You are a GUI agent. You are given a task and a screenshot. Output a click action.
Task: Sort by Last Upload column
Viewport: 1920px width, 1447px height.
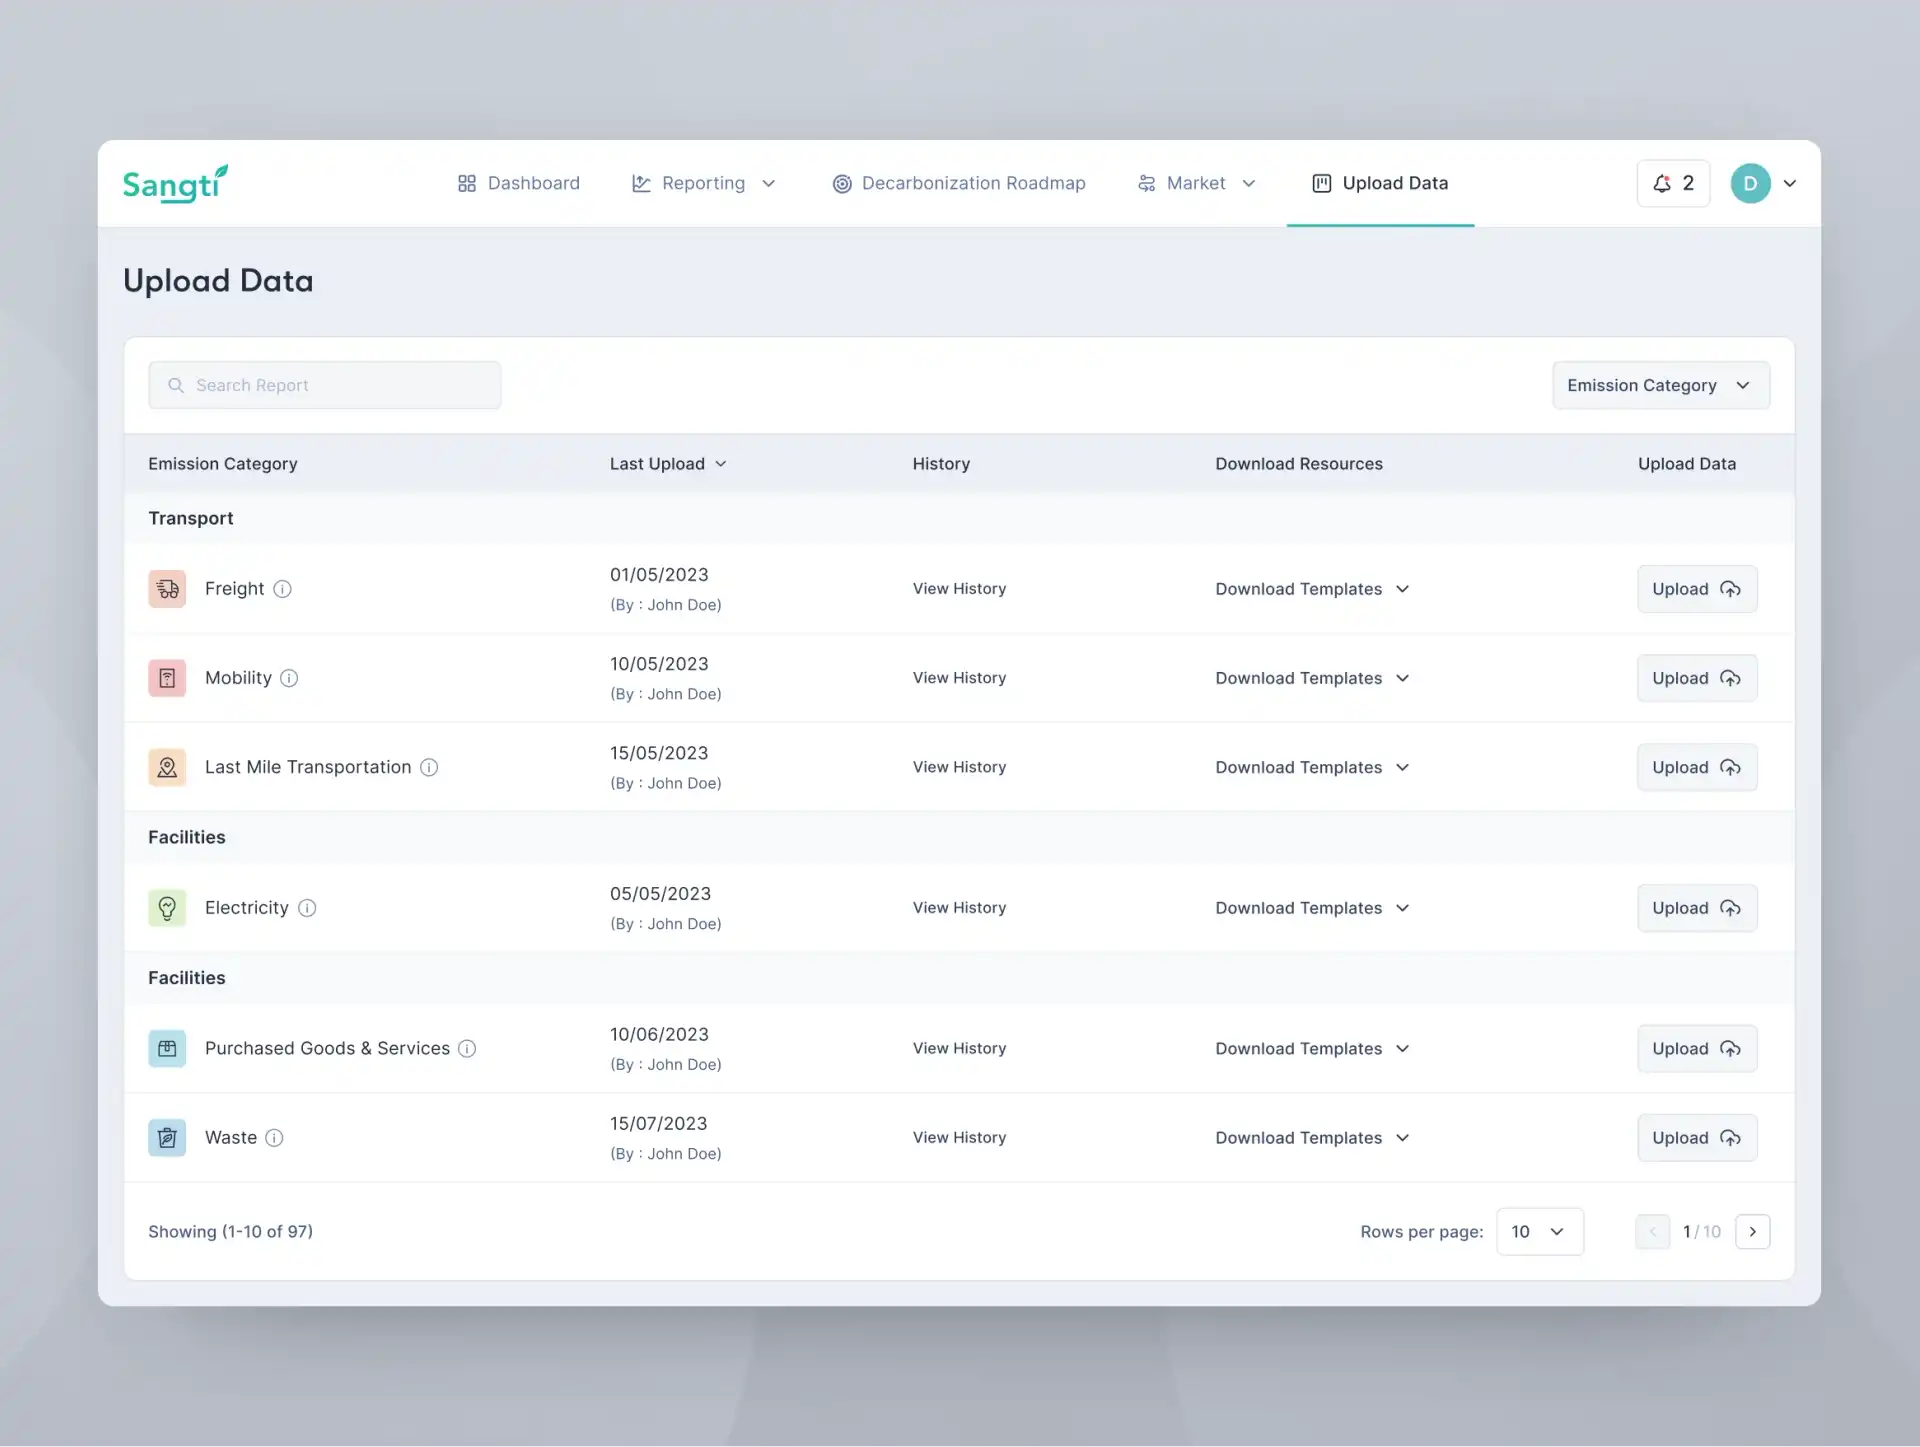pos(668,464)
